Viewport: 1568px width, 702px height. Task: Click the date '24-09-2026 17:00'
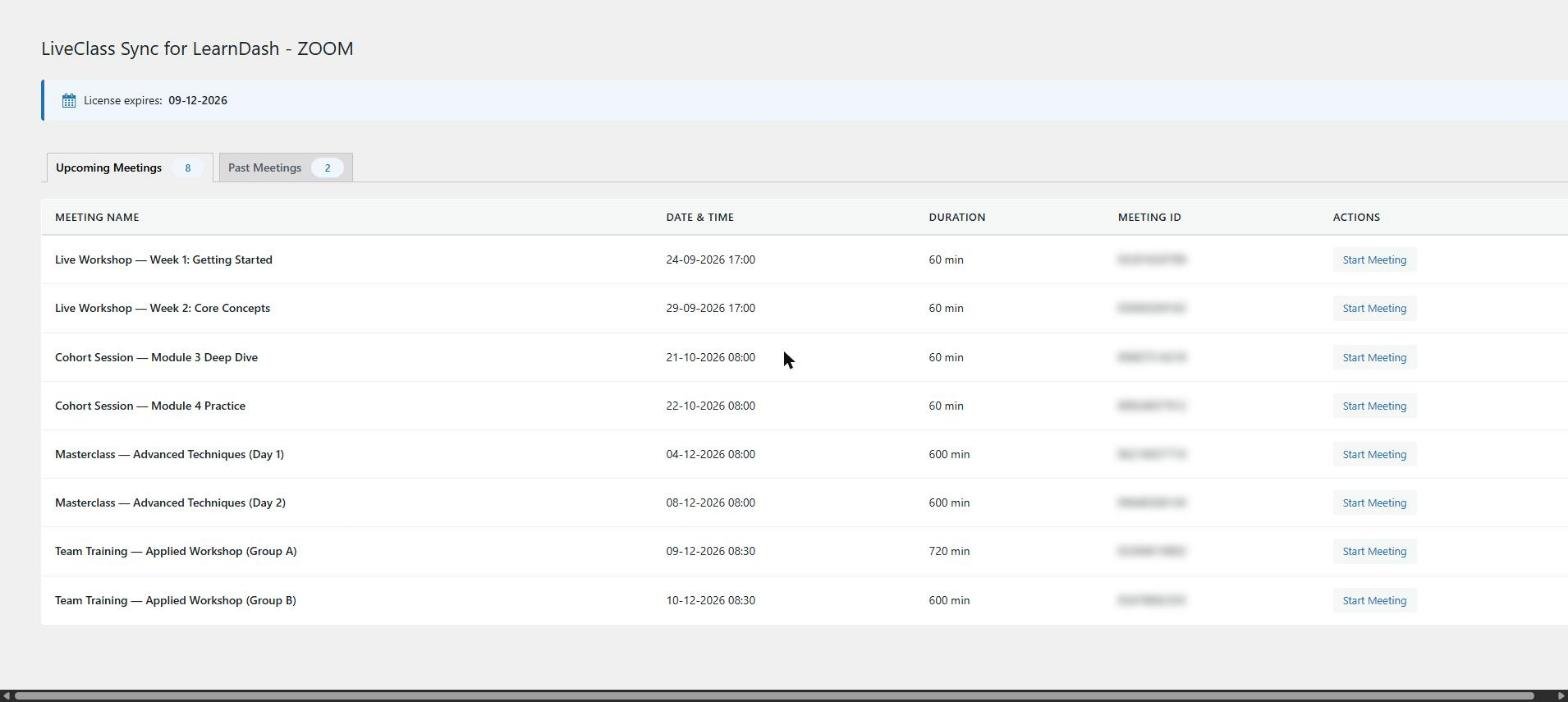710,260
